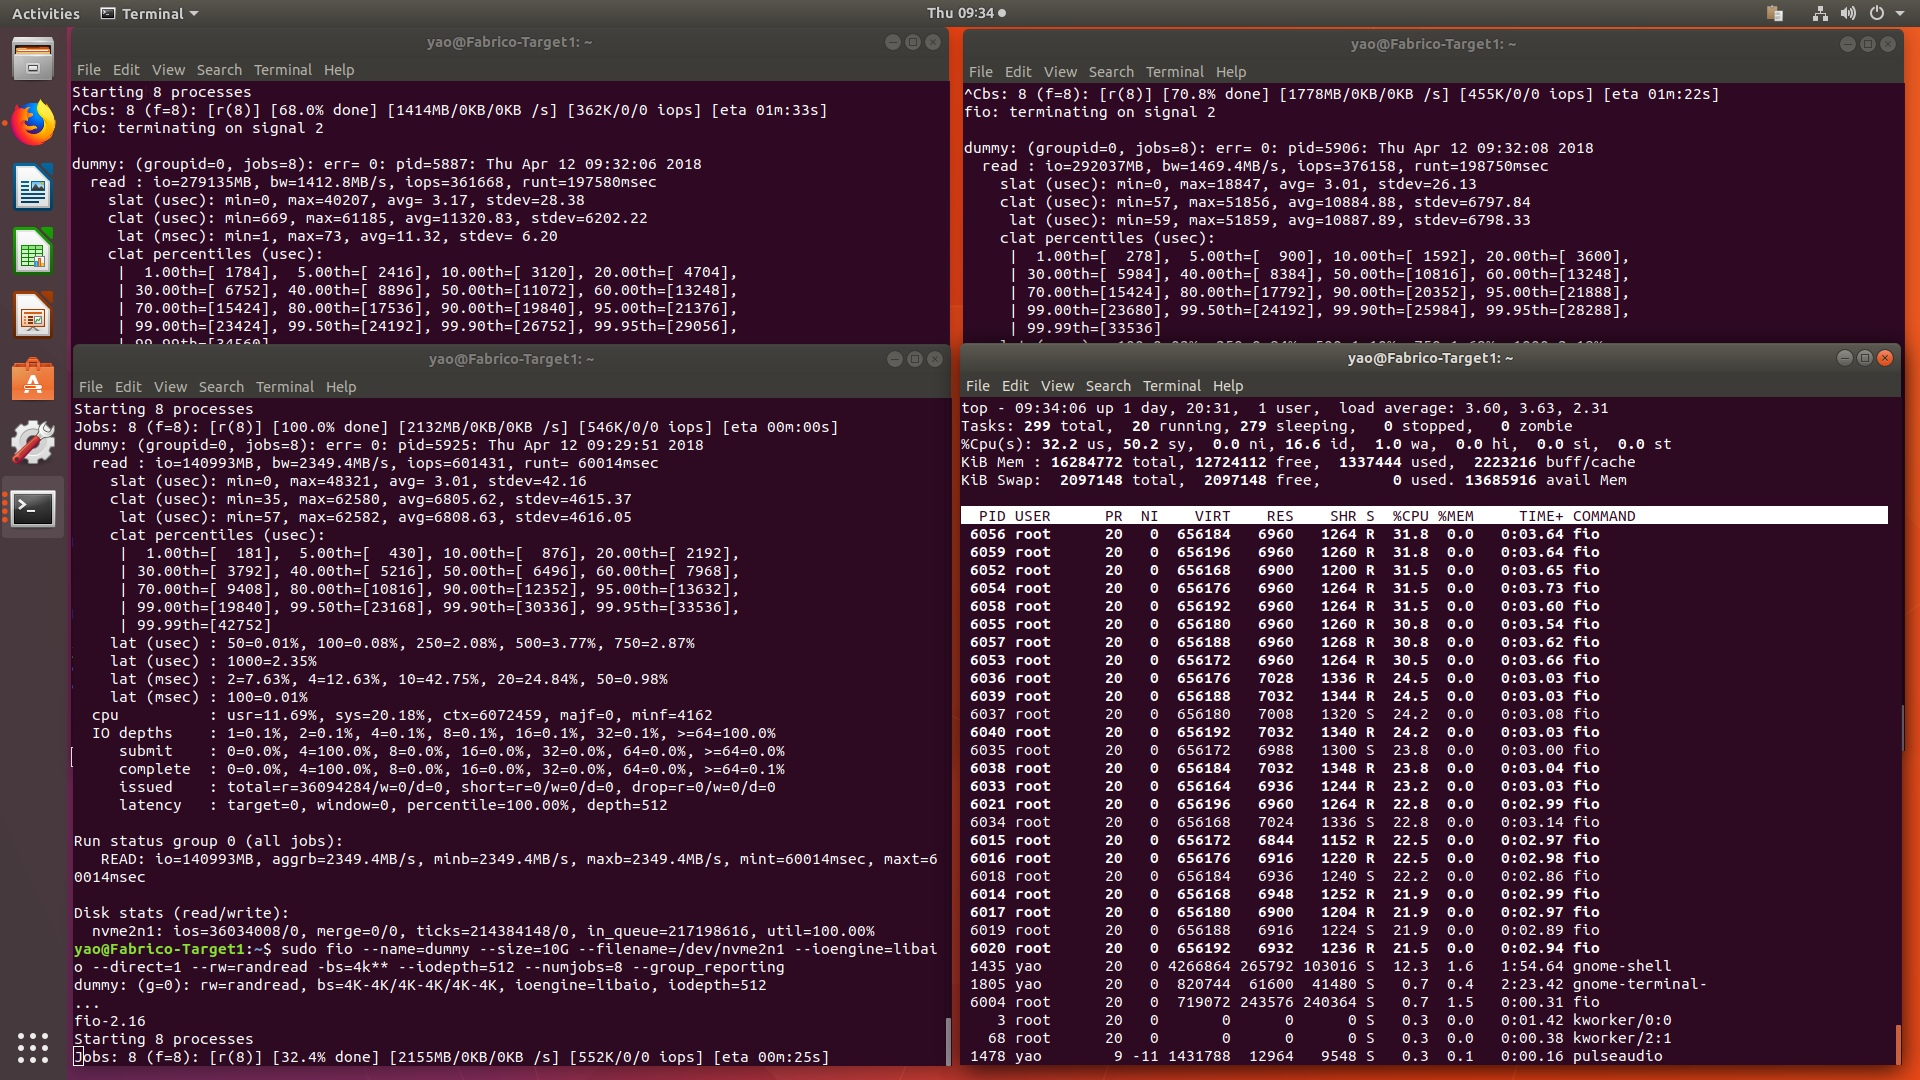Open Firefox from the dock

coord(33,124)
